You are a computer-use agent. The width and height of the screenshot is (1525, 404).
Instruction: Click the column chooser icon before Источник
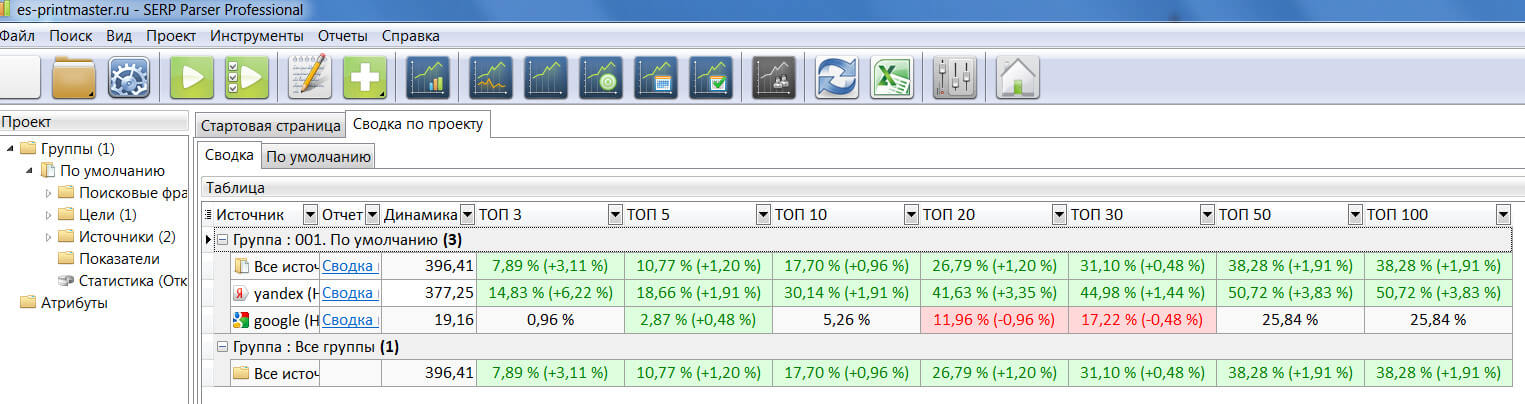pos(208,215)
